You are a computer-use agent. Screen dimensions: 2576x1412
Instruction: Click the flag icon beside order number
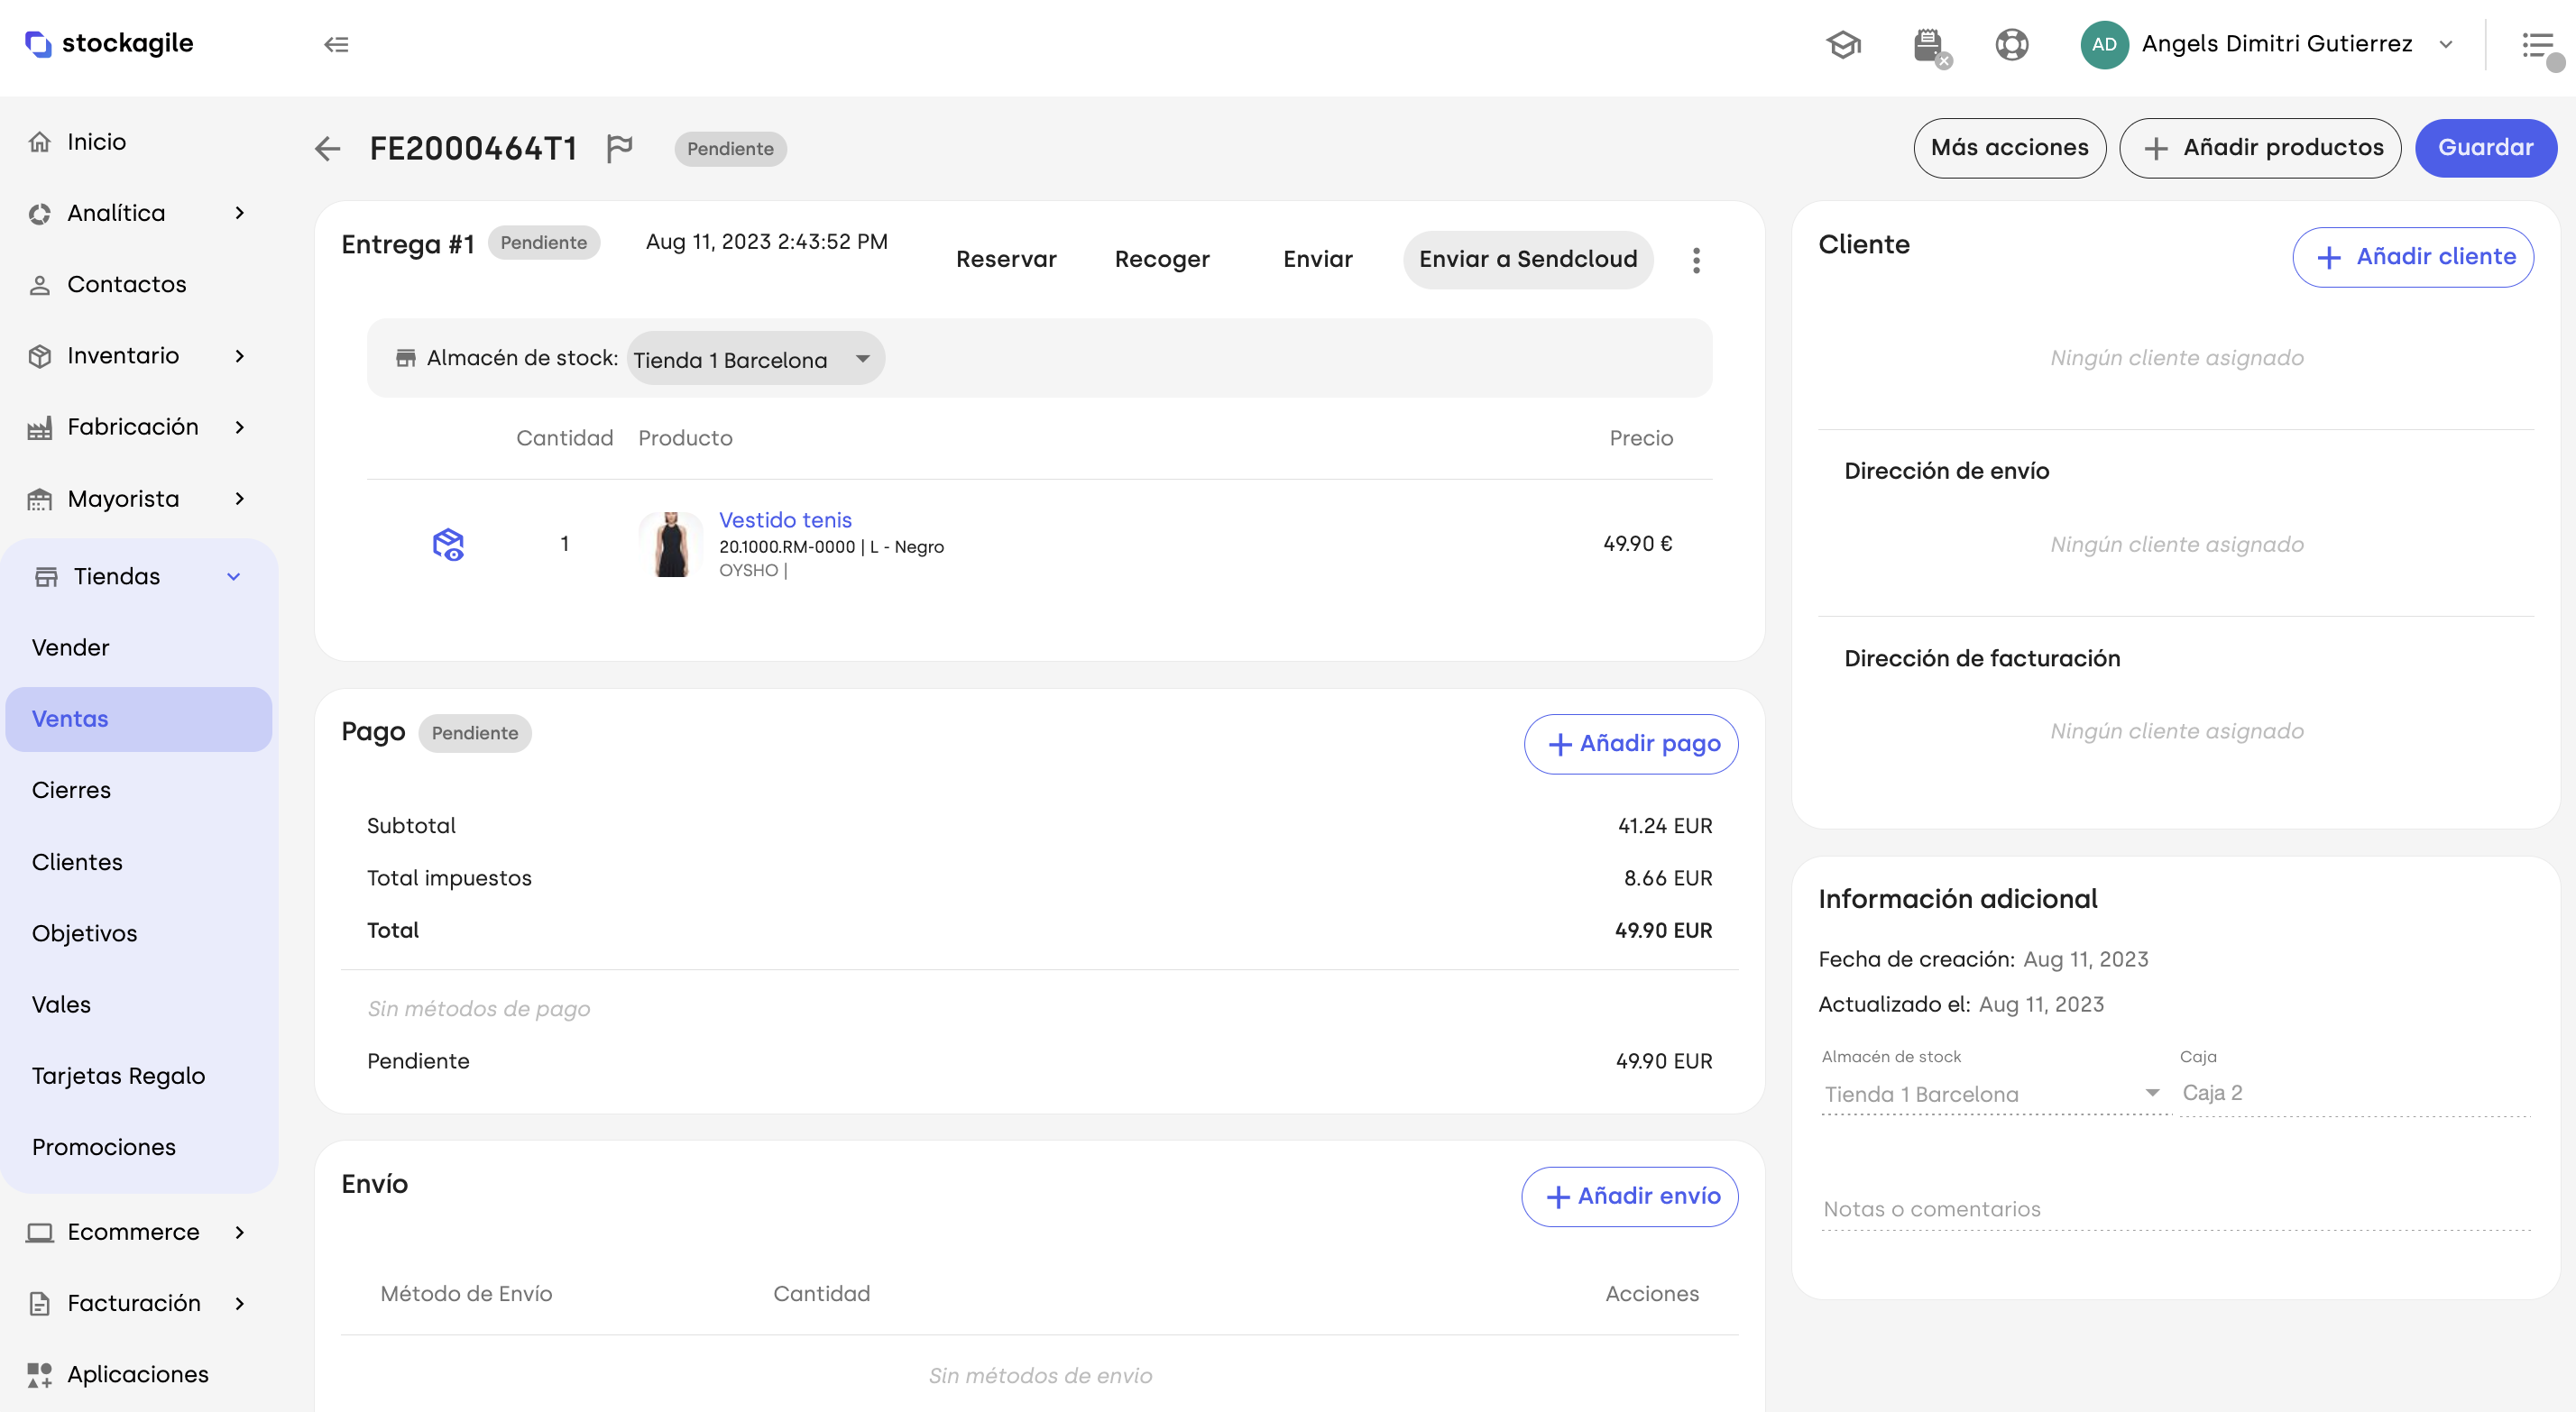pyautogui.click(x=620, y=148)
